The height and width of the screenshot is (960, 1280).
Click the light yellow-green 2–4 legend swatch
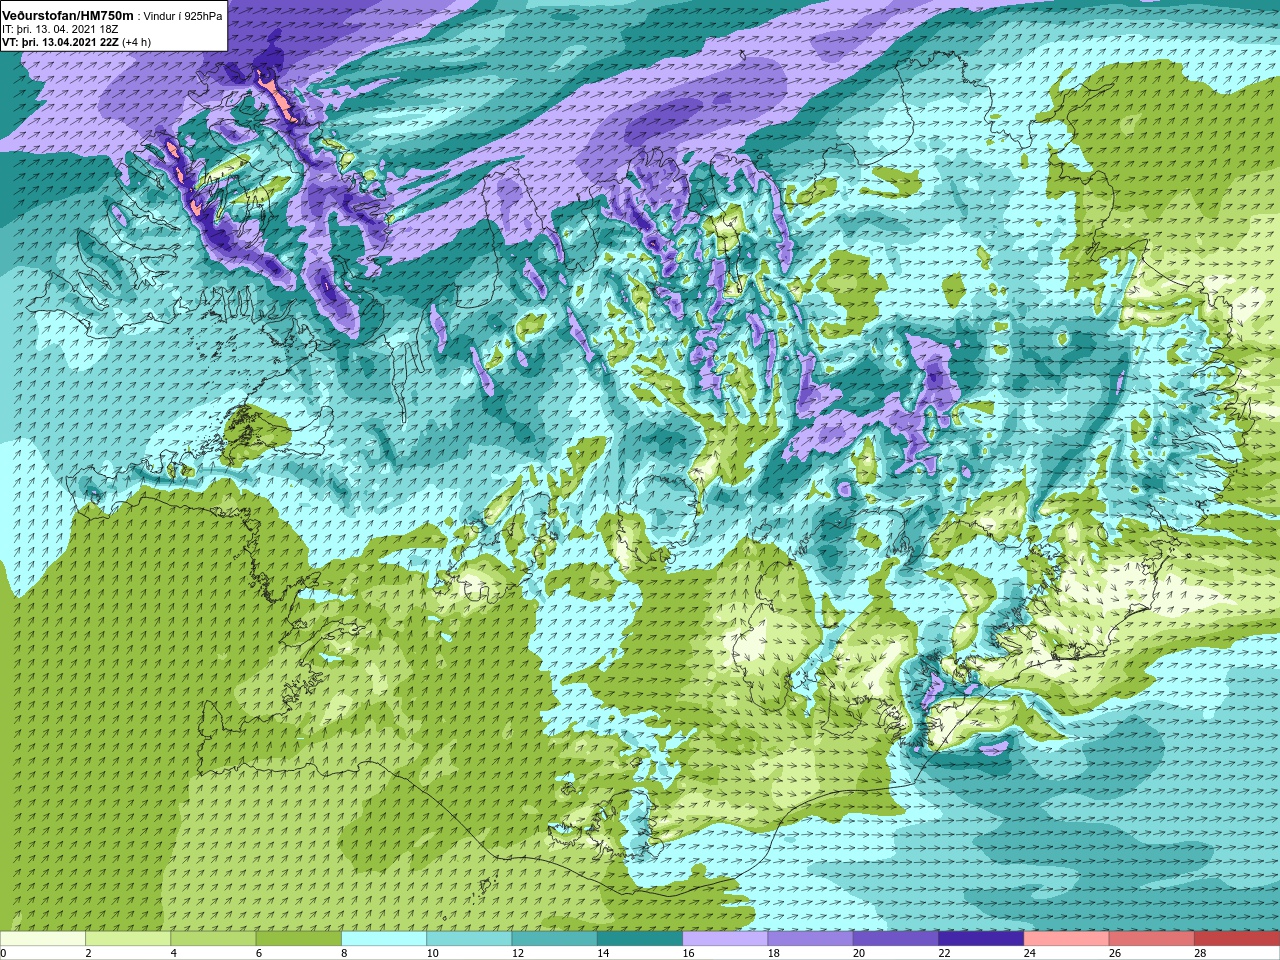[128, 939]
